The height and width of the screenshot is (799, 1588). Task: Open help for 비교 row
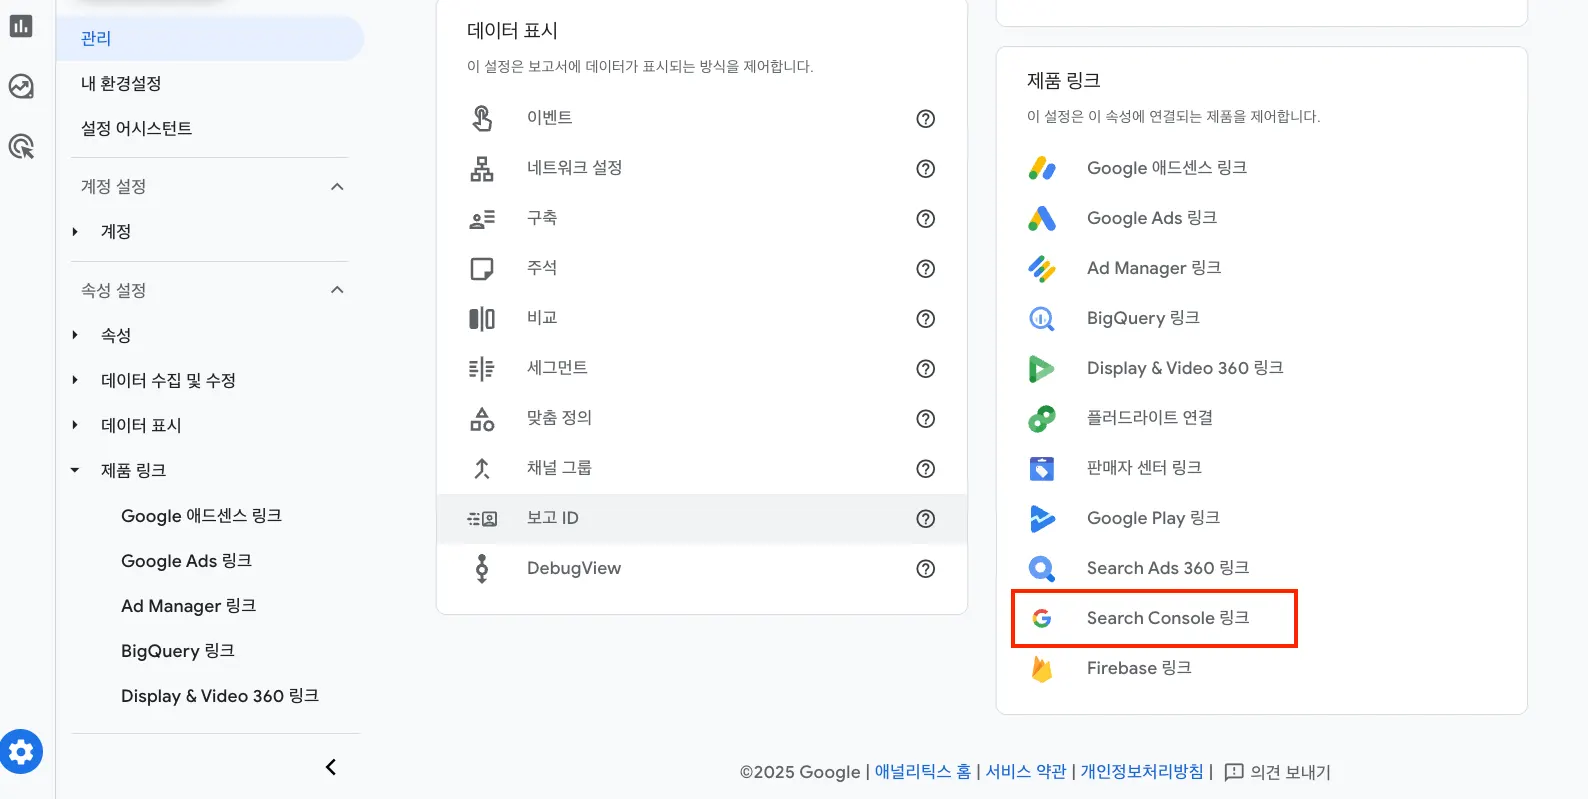926,318
